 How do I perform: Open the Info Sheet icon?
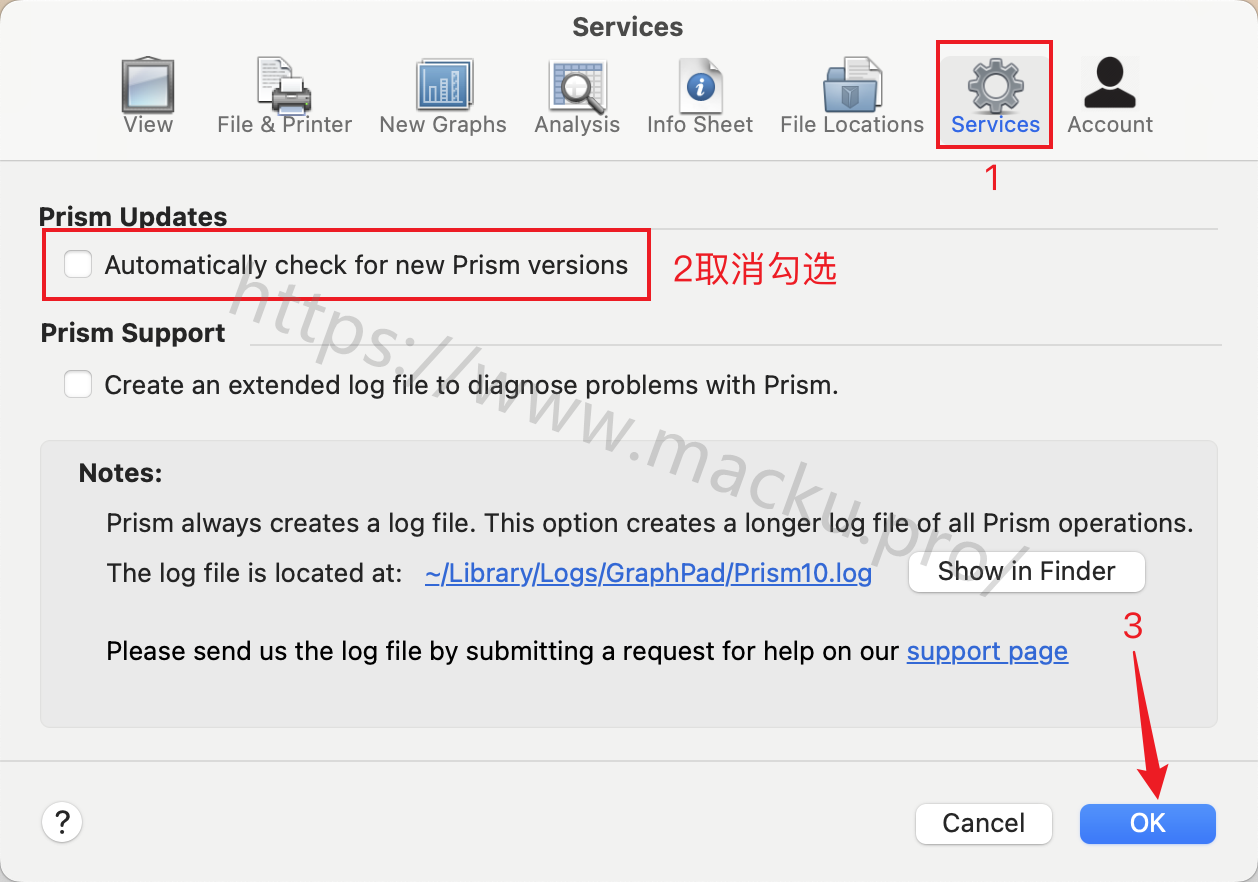point(700,85)
